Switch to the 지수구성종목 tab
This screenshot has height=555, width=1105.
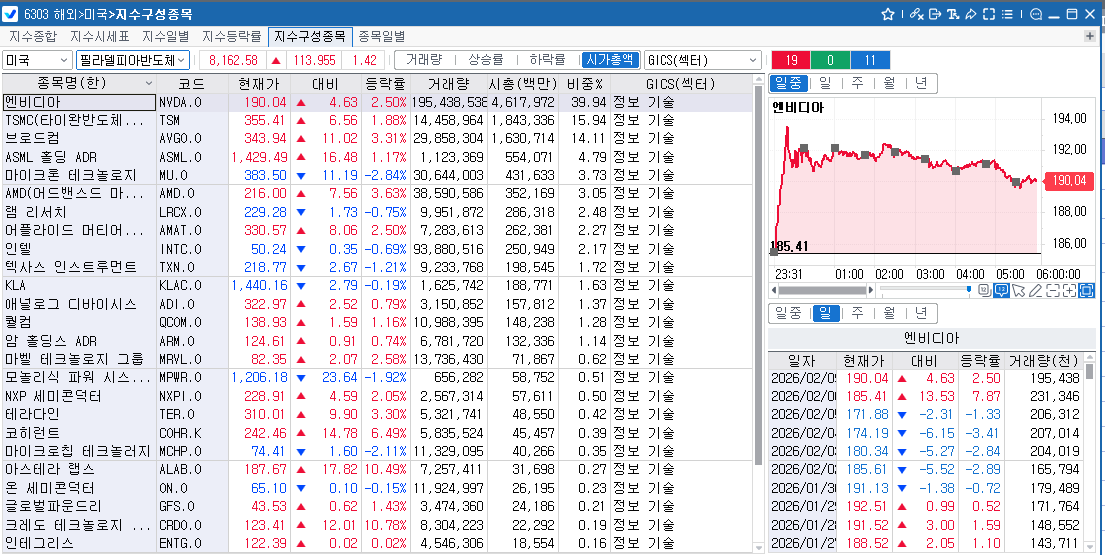(310, 37)
